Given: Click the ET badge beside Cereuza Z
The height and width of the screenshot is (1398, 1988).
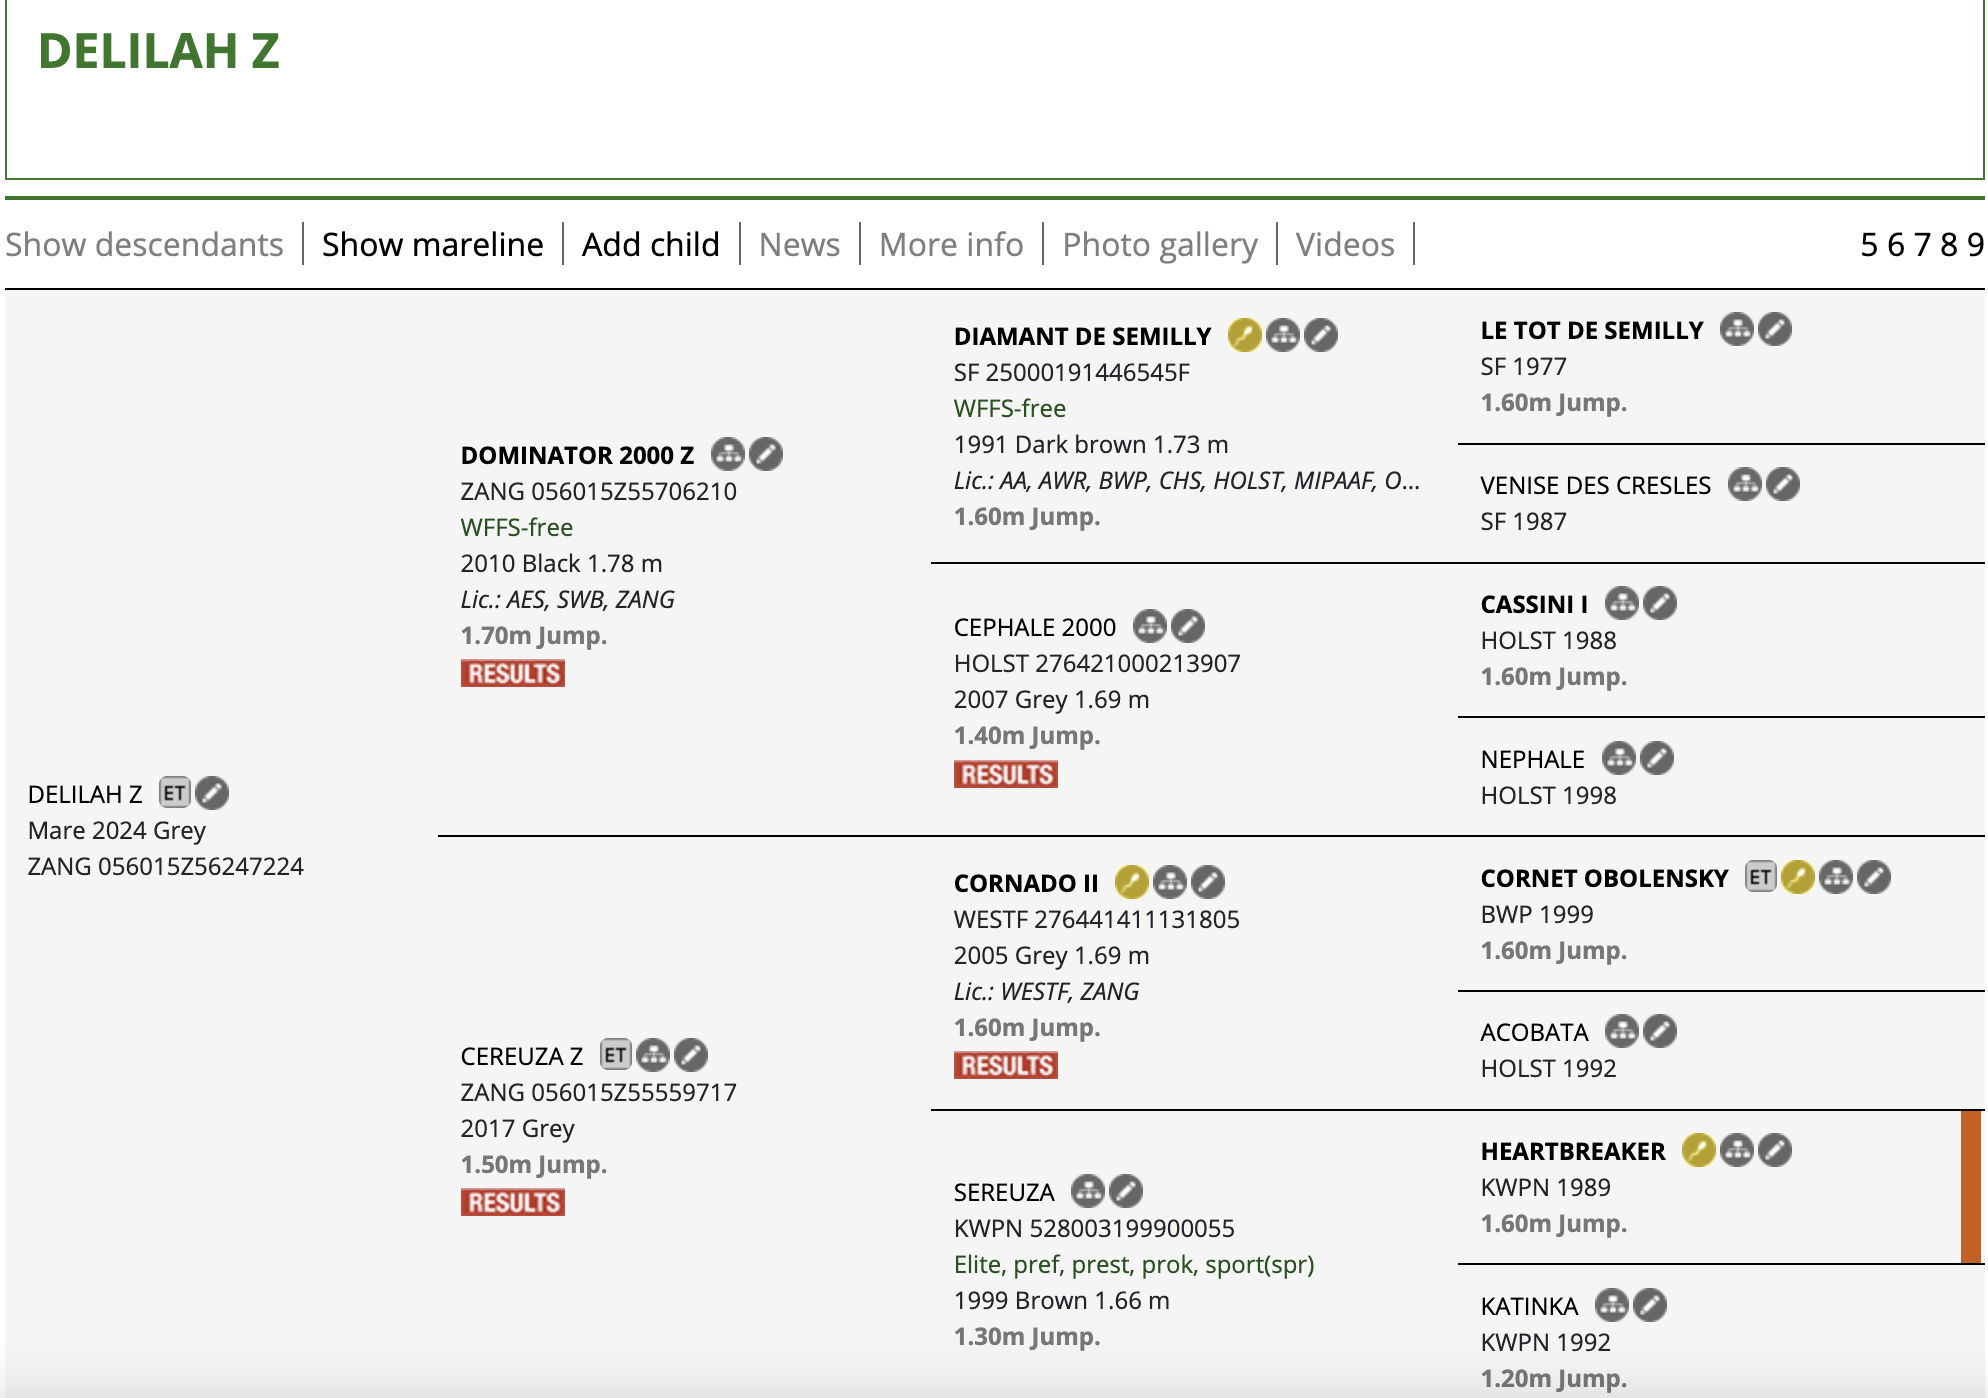Looking at the screenshot, I should point(615,1055).
